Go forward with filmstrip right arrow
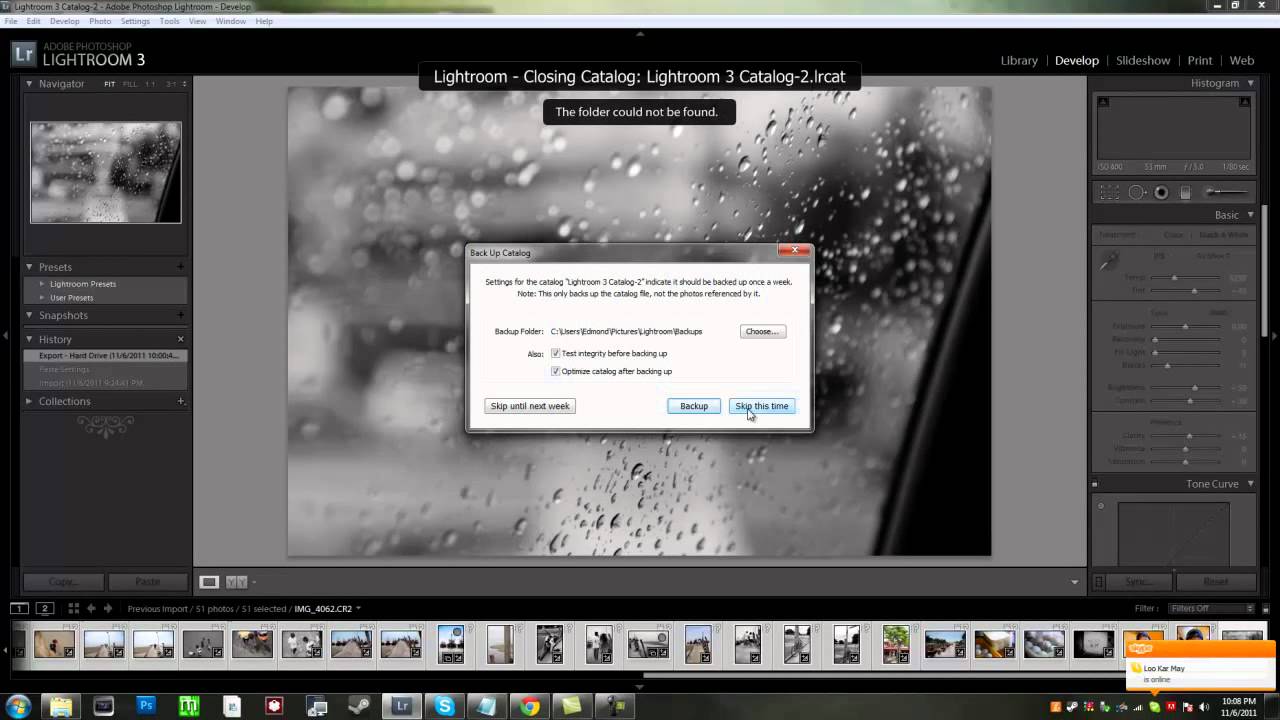Image resolution: width=1280 pixels, height=720 pixels. 107,608
